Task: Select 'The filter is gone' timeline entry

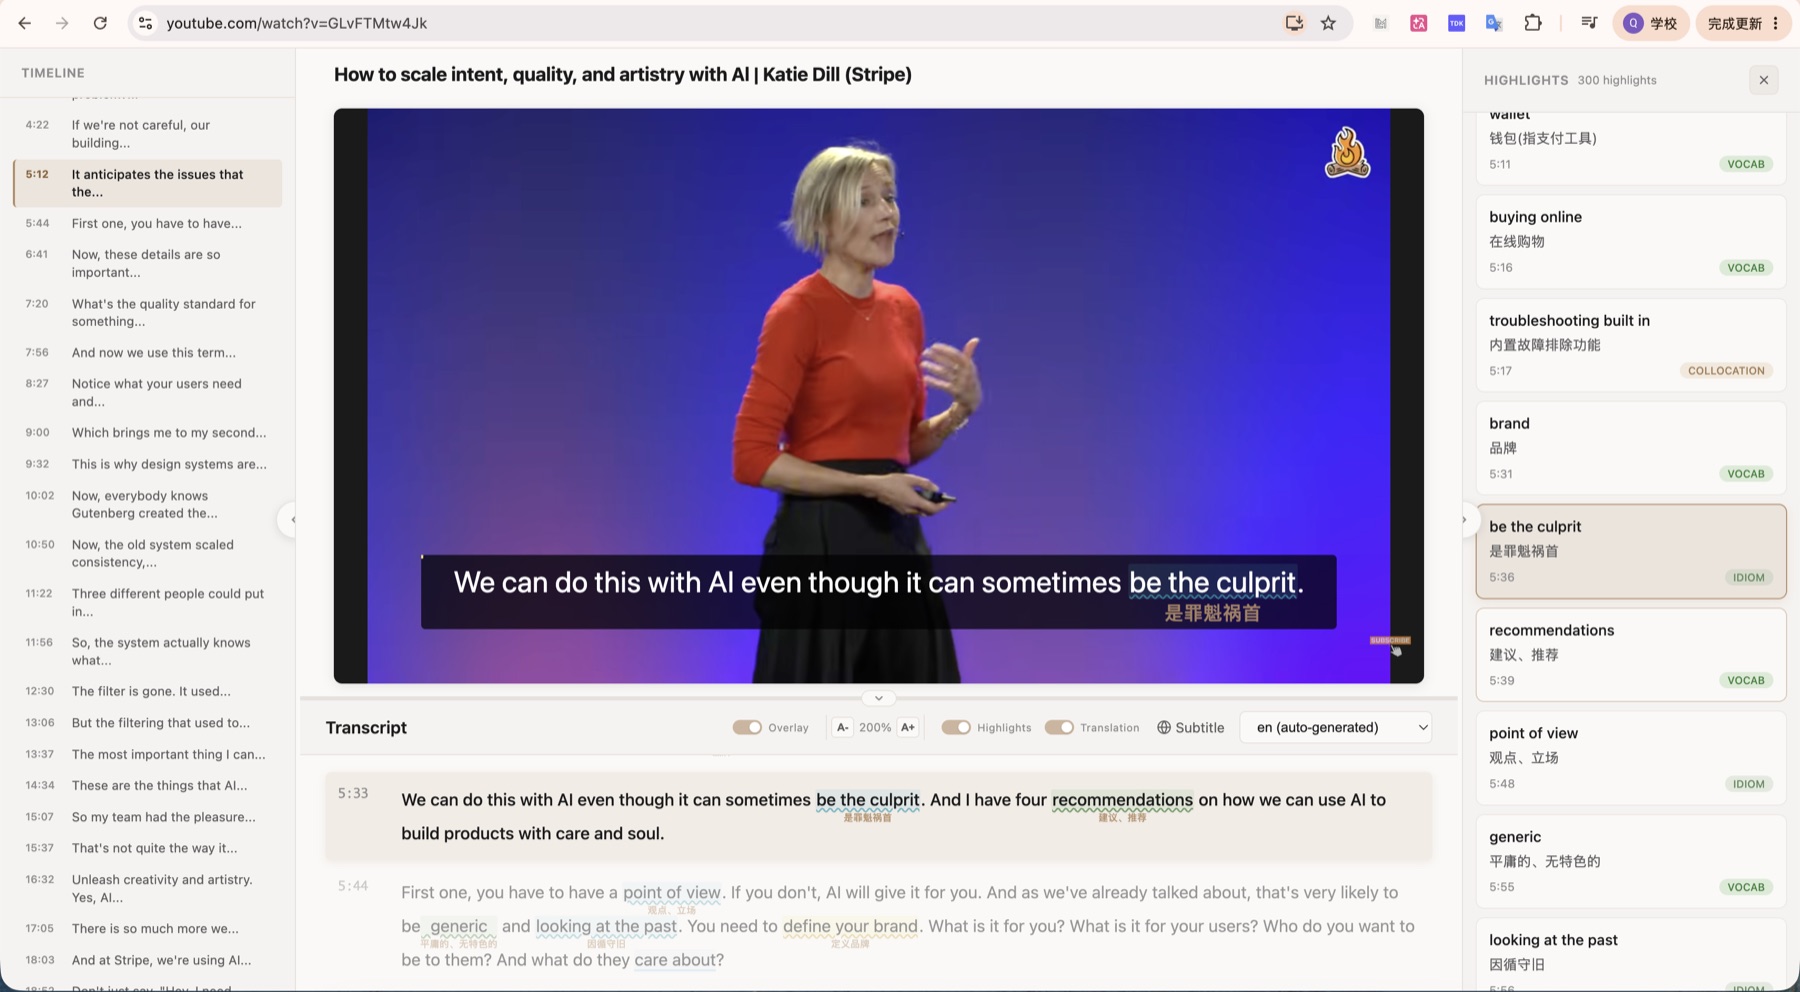Action: click(x=148, y=691)
